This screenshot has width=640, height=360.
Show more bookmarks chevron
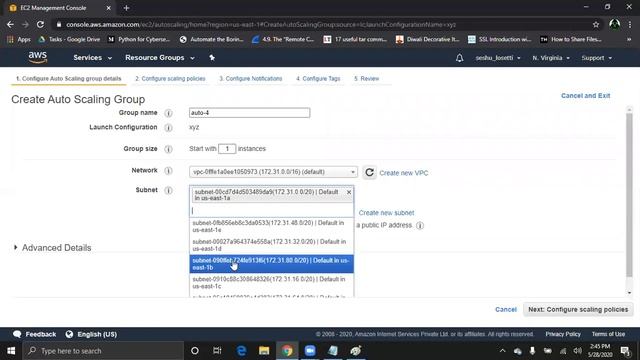point(629,40)
